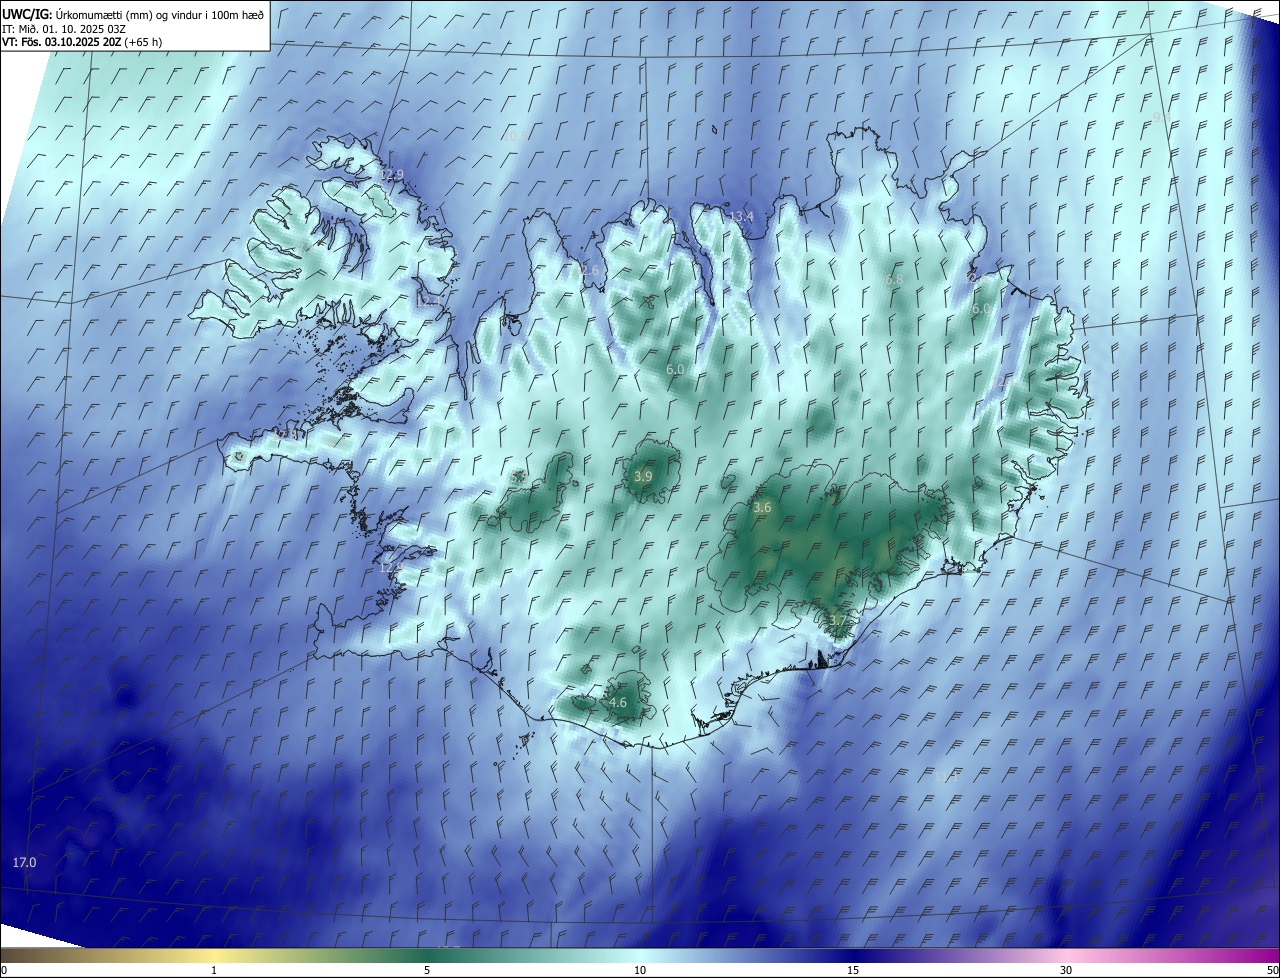Click the 3.6 value label on Vatnajökull
This screenshot has width=1280, height=978.
[762, 508]
